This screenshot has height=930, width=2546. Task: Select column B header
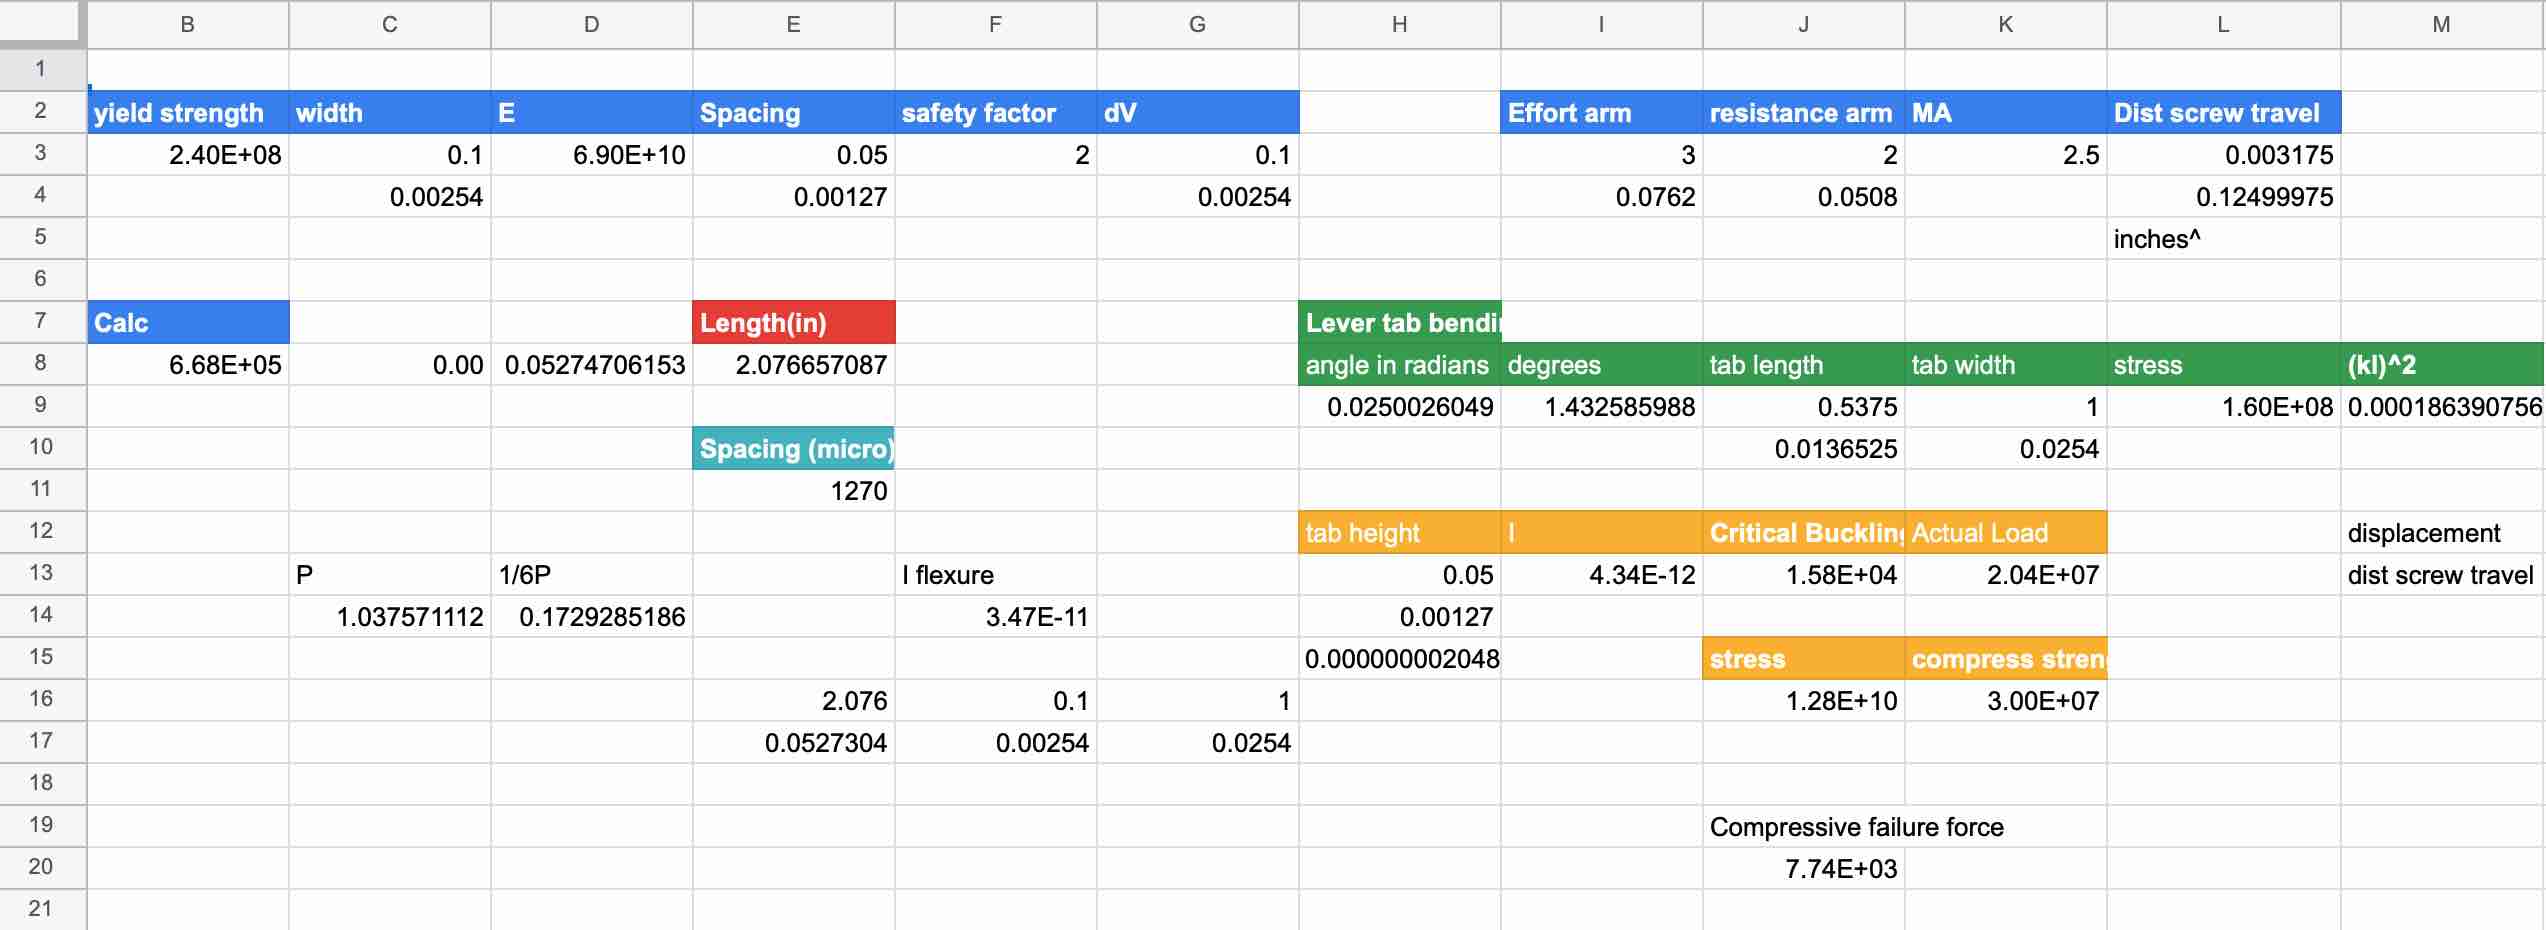tap(188, 24)
